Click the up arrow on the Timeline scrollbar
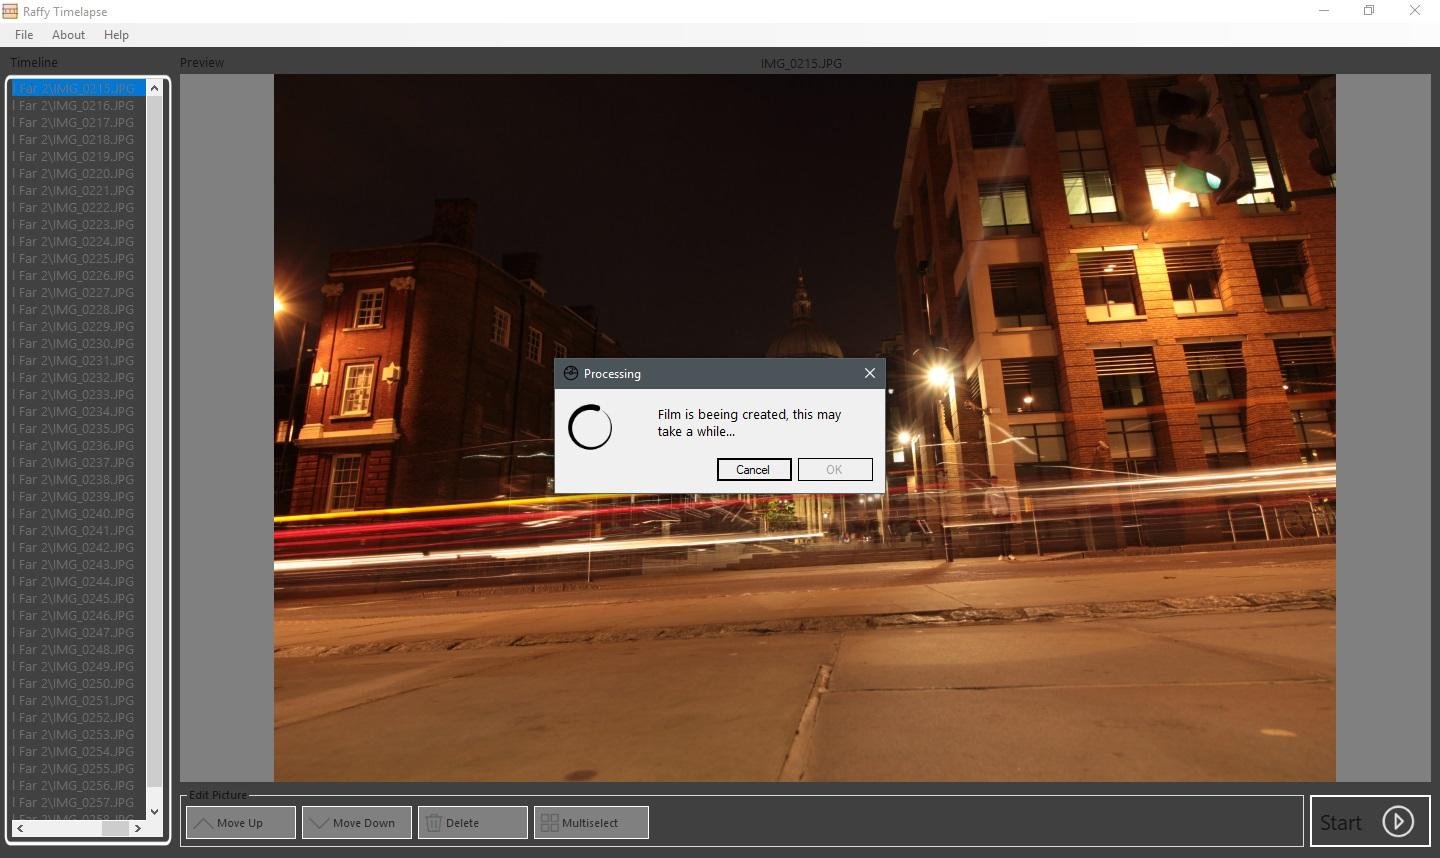This screenshot has width=1440, height=858. pos(154,87)
